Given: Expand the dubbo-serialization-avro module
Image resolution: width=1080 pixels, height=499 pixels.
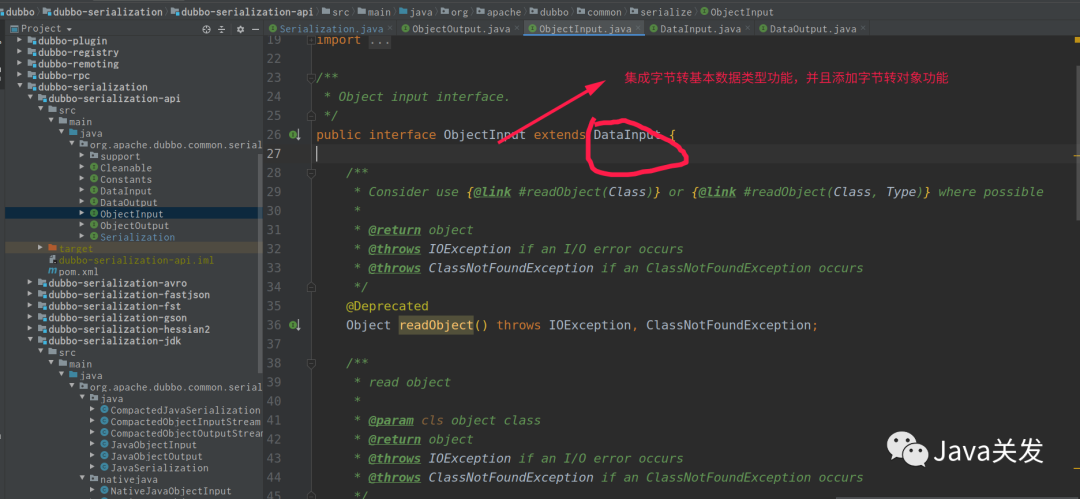Looking at the screenshot, I should pos(30,283).
